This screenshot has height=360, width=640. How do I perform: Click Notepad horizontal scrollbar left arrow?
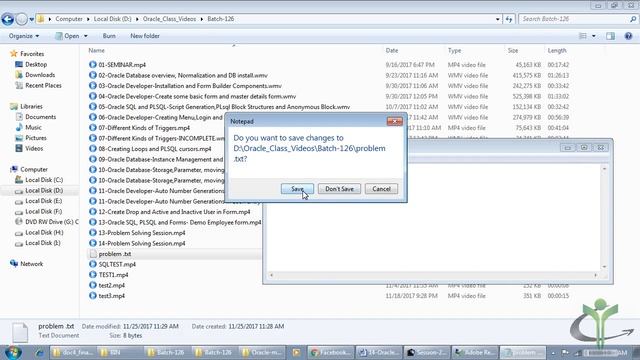[x=271, y=276]
